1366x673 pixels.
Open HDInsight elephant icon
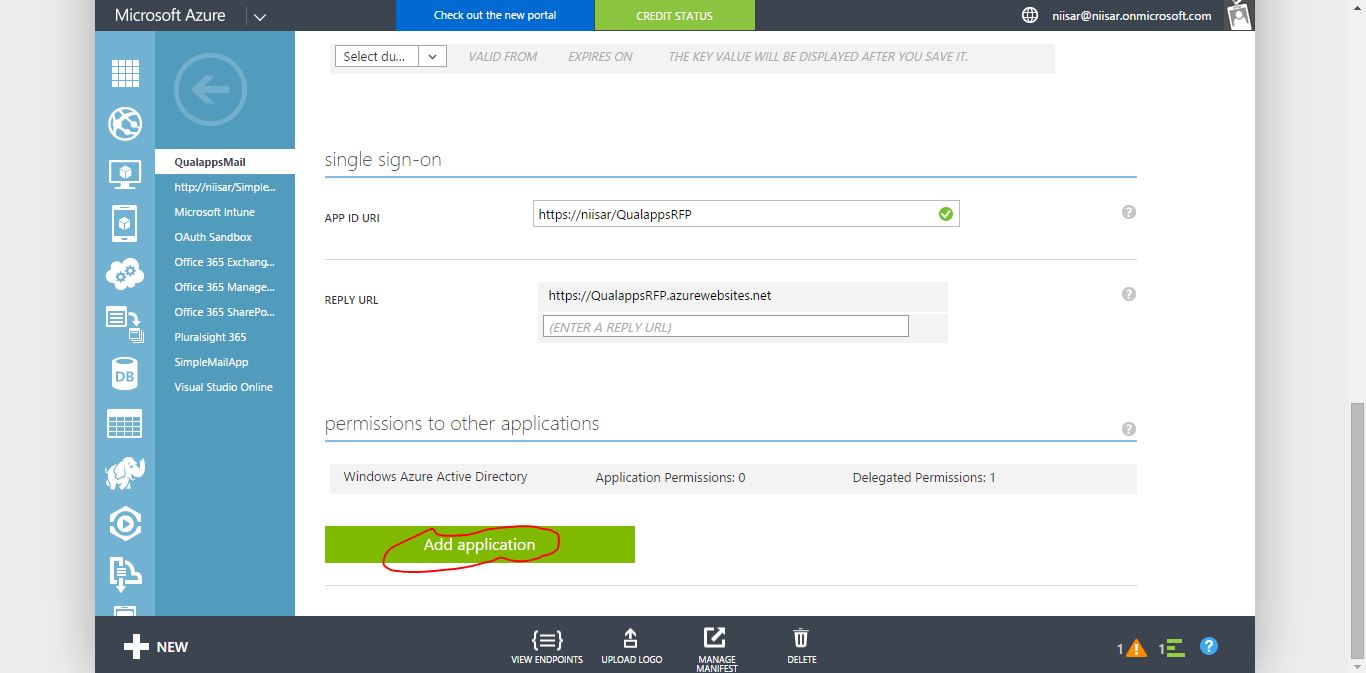click(125, 474)
